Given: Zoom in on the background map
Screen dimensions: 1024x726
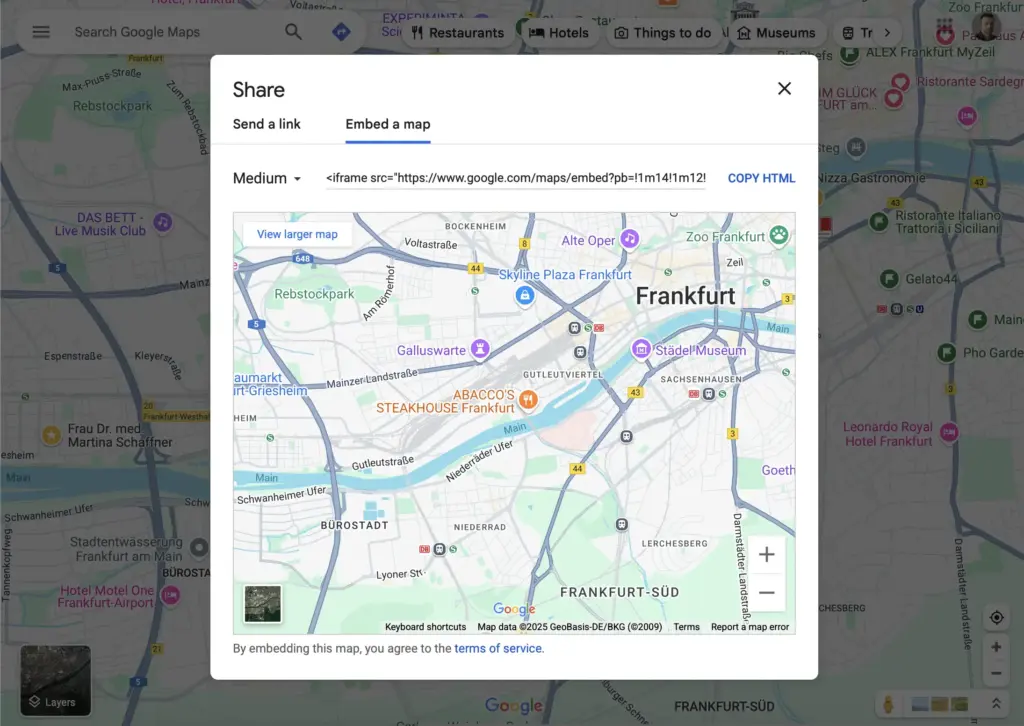Looking at the screenshot, I should 996,647.
